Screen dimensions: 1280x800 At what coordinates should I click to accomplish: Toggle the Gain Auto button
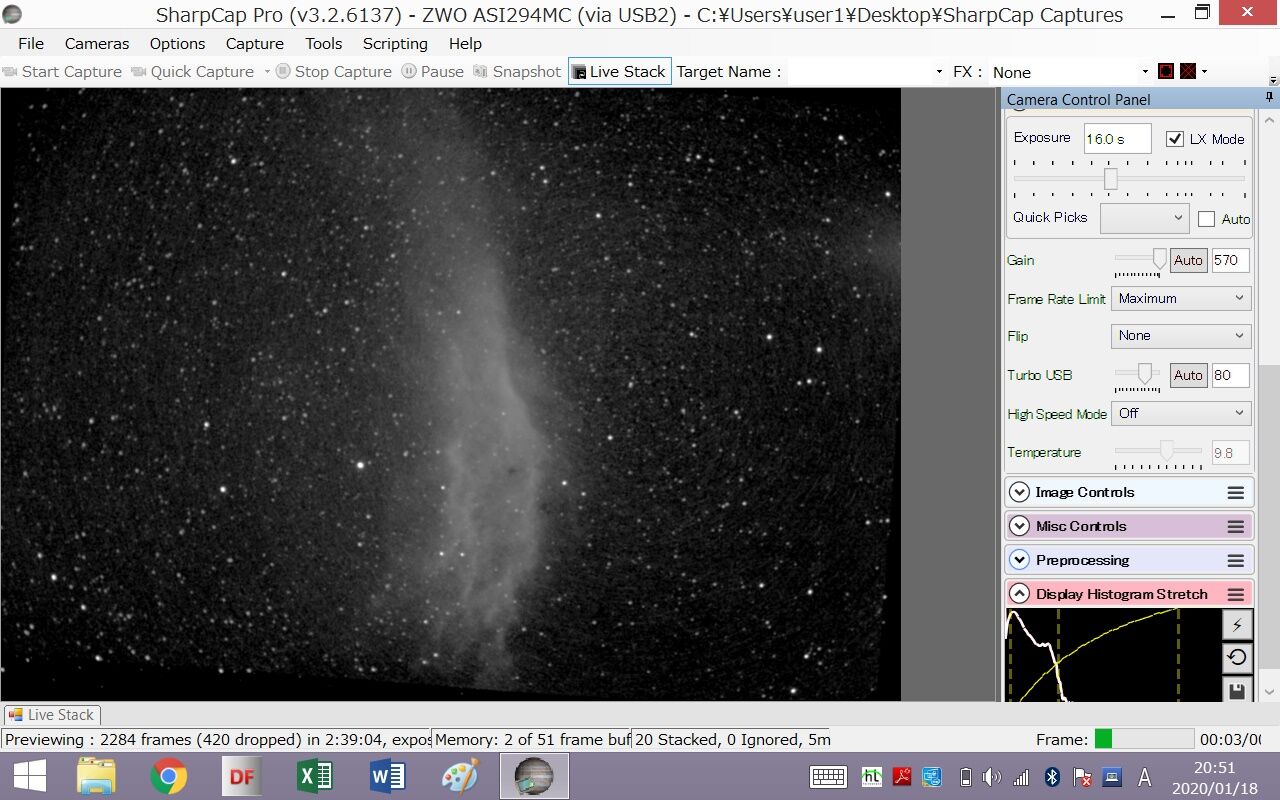coord(1188,261)
